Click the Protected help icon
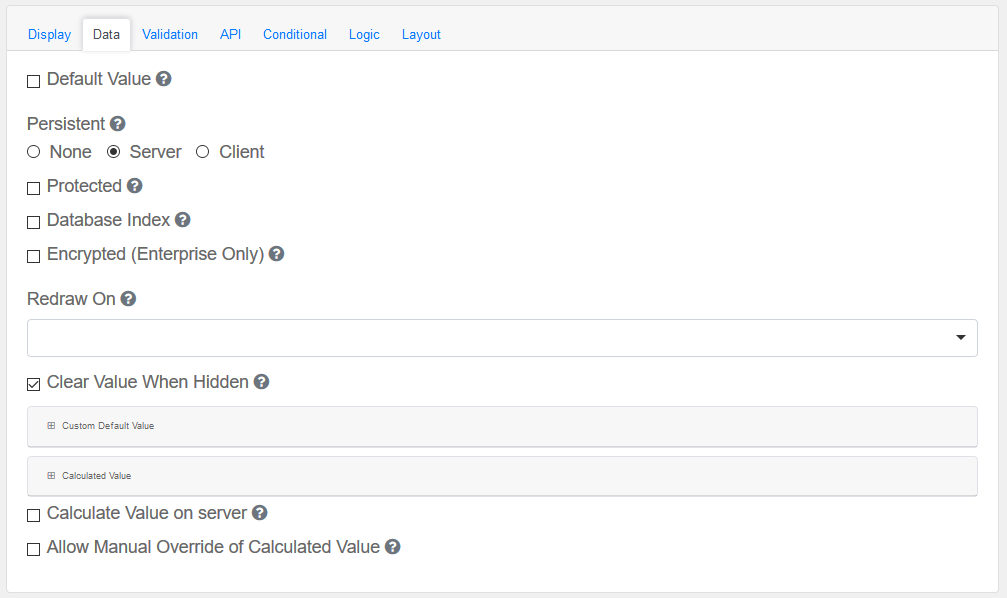 pos(135,186)
